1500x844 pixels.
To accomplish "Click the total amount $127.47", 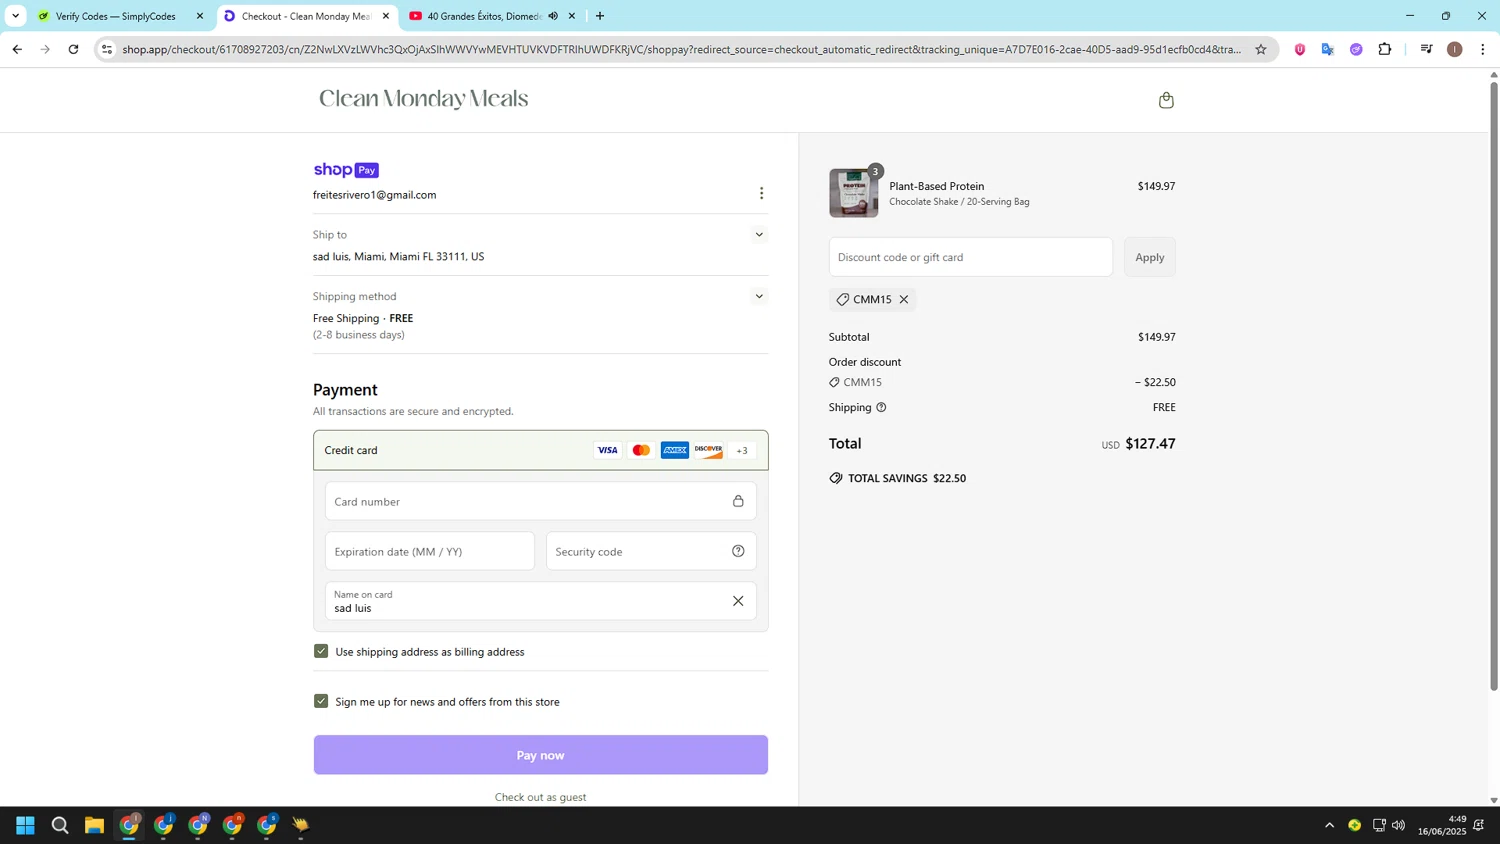I will click(1150, 443).
